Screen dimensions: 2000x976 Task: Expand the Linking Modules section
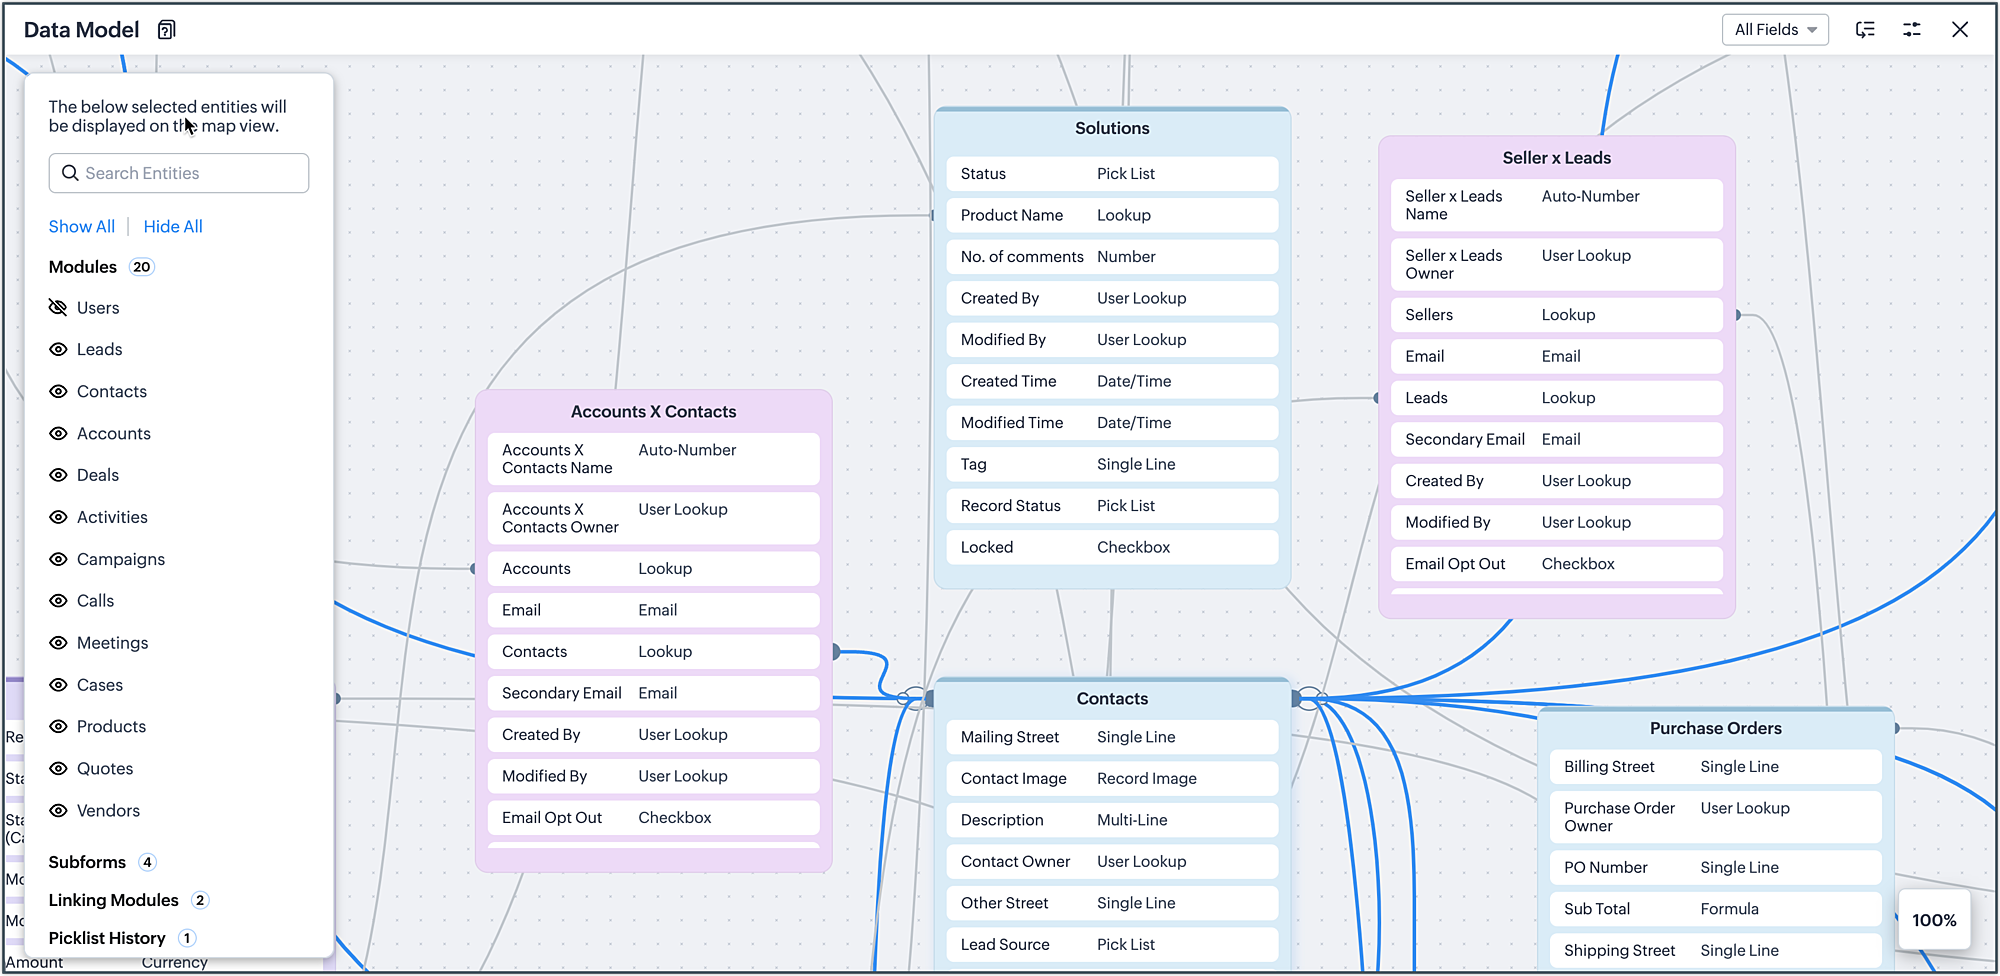coord(113,900)
